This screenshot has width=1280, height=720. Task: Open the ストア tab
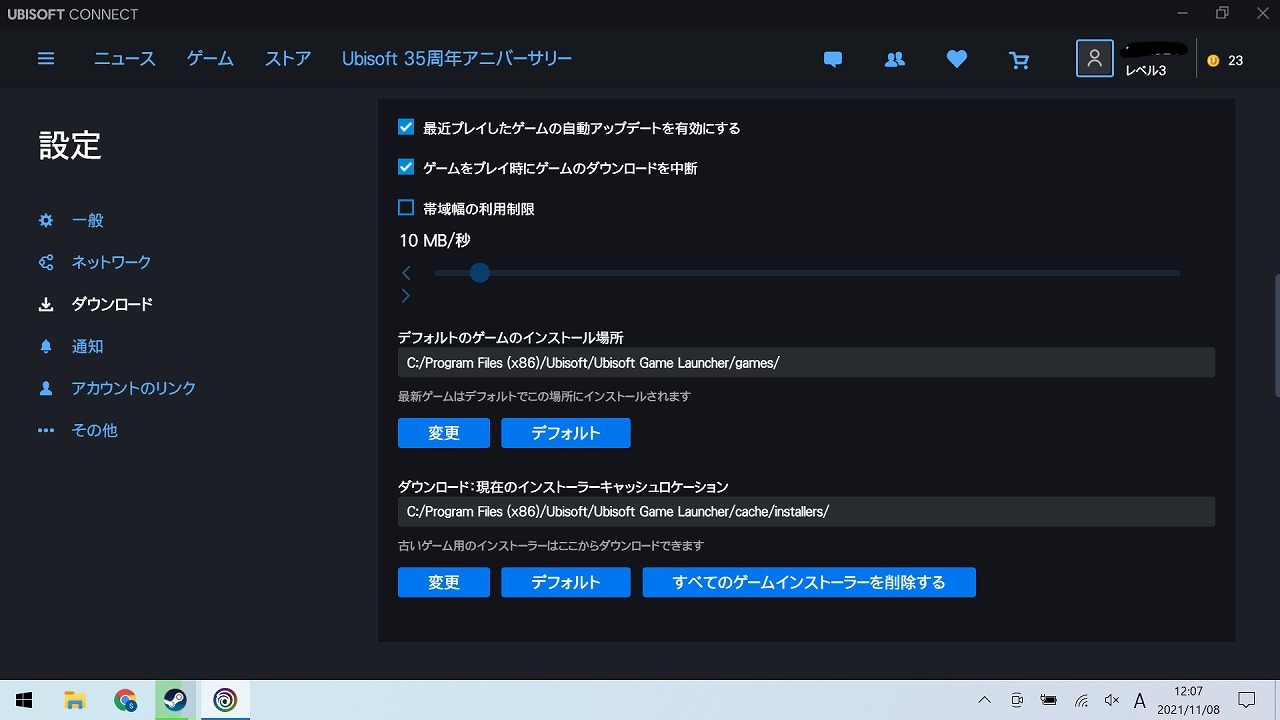click(x=288, y=59)
